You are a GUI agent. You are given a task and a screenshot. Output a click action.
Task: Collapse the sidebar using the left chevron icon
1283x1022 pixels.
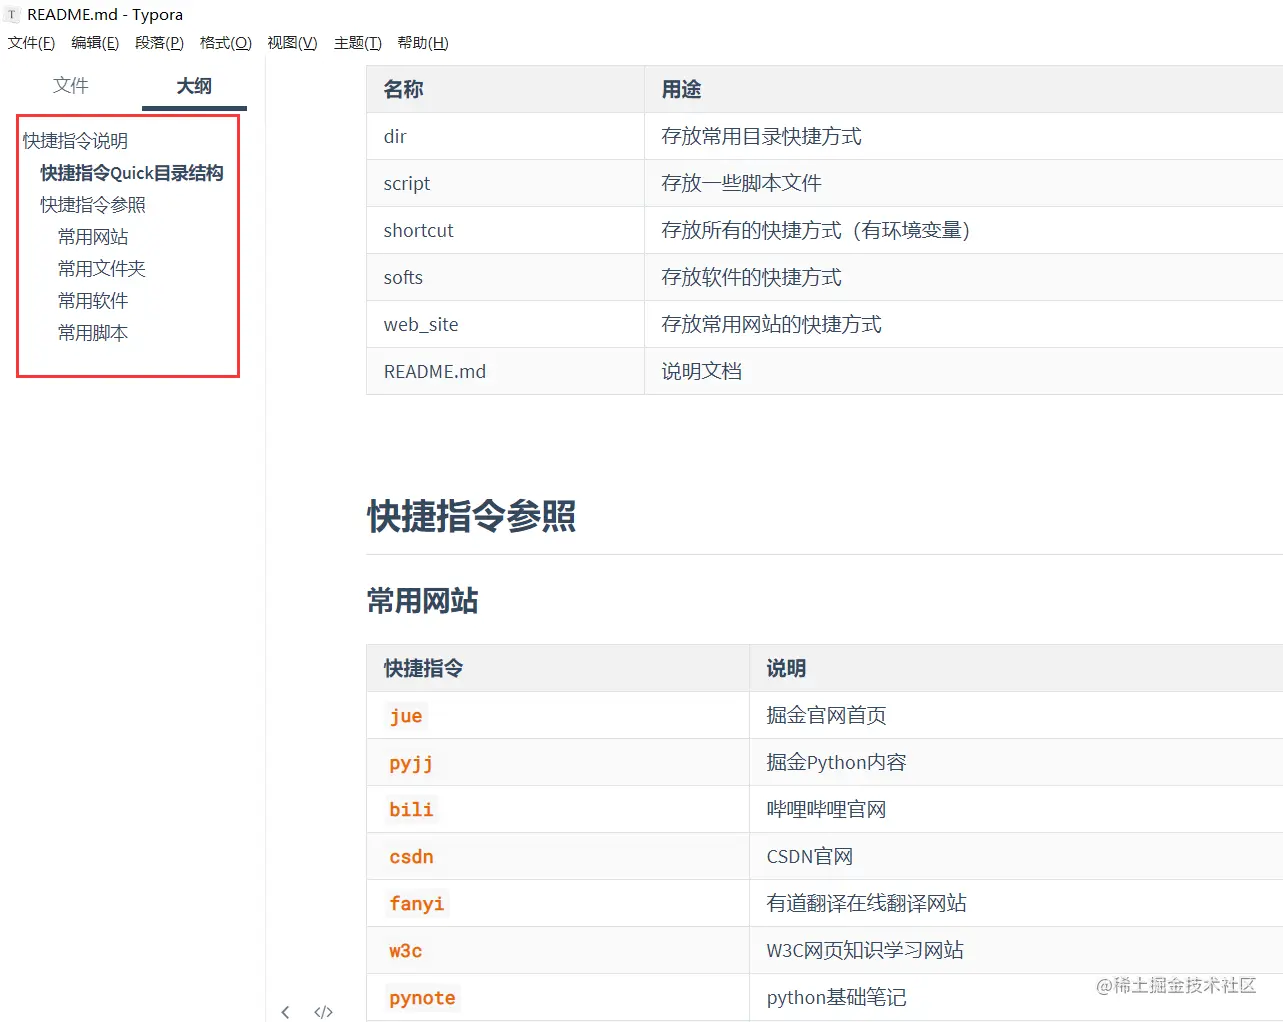285,1011
